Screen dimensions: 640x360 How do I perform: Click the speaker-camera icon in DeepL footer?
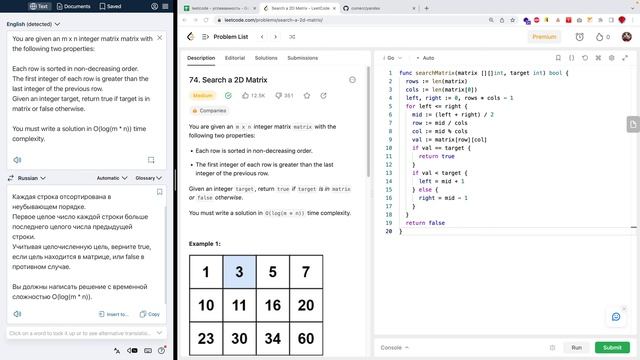click(132, 350)
